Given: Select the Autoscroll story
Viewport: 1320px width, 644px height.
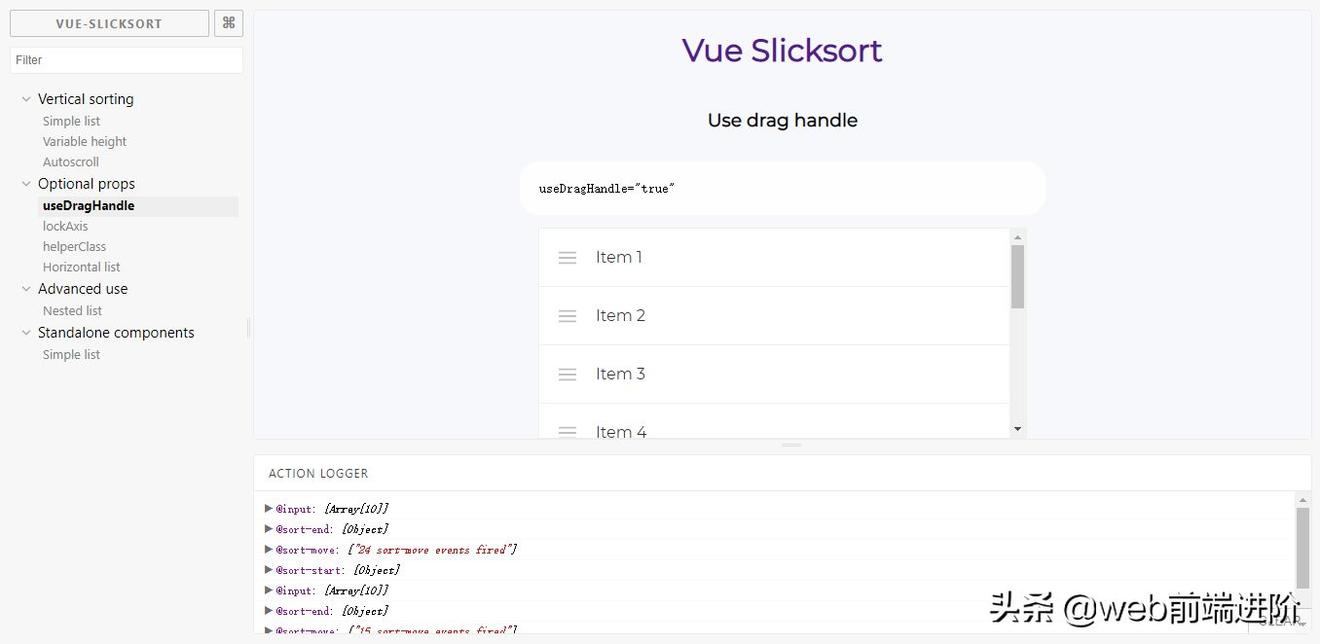Looking at the screenshot, I should click(70, 161).
